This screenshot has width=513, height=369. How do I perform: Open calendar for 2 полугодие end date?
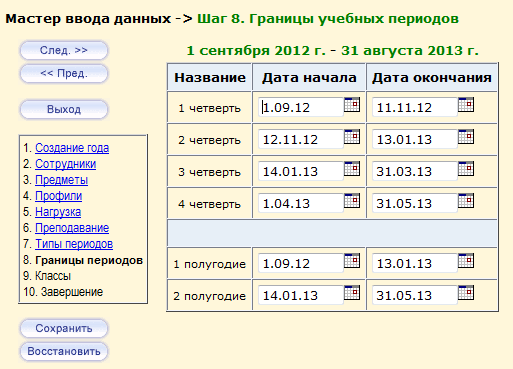466,292
